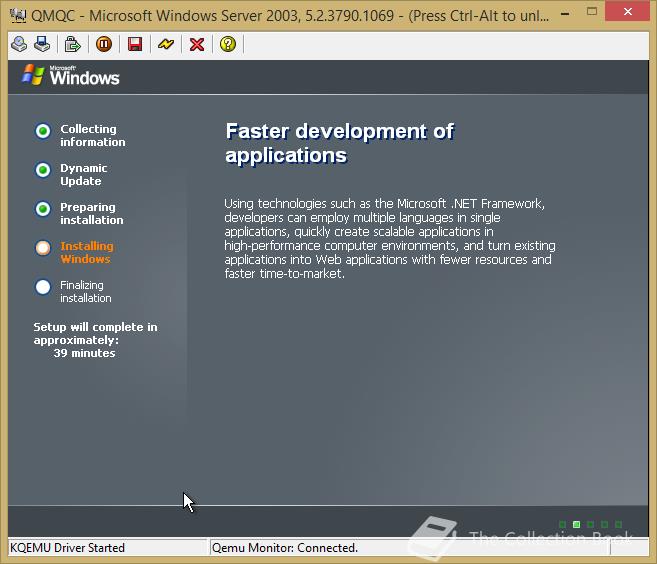The height and width of the screenshot is (564, 657).
Task: Minimize the QMQC window
Action: (565, 15)
